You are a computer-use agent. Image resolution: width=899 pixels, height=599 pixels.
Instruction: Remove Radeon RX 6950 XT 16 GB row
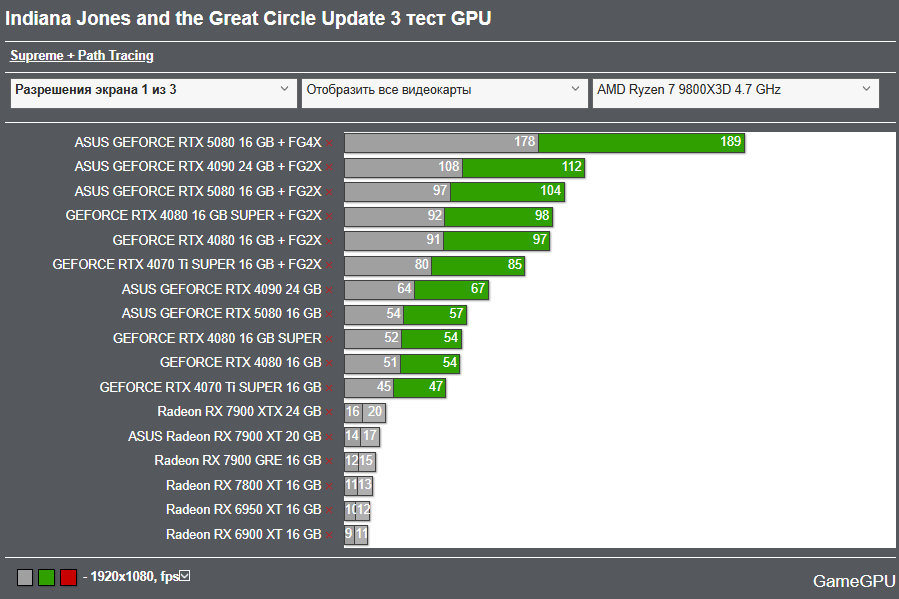click(x=329, y=511)
